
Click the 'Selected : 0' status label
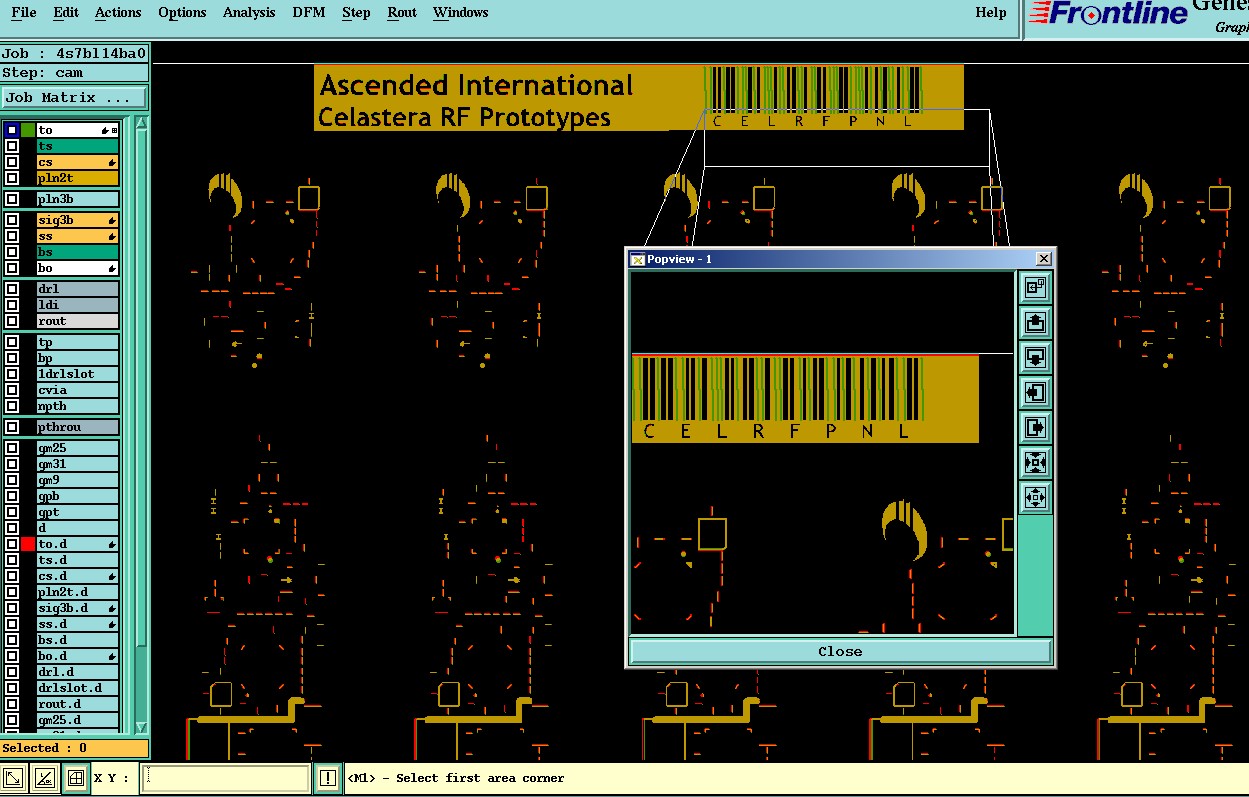coord(74,748)
